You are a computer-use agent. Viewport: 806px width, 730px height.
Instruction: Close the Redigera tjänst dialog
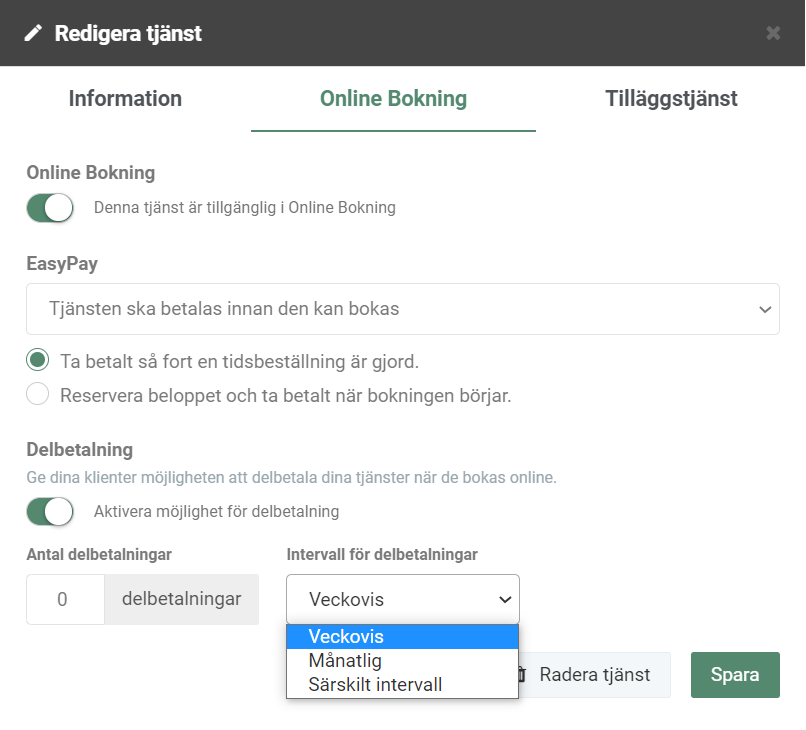773,33
